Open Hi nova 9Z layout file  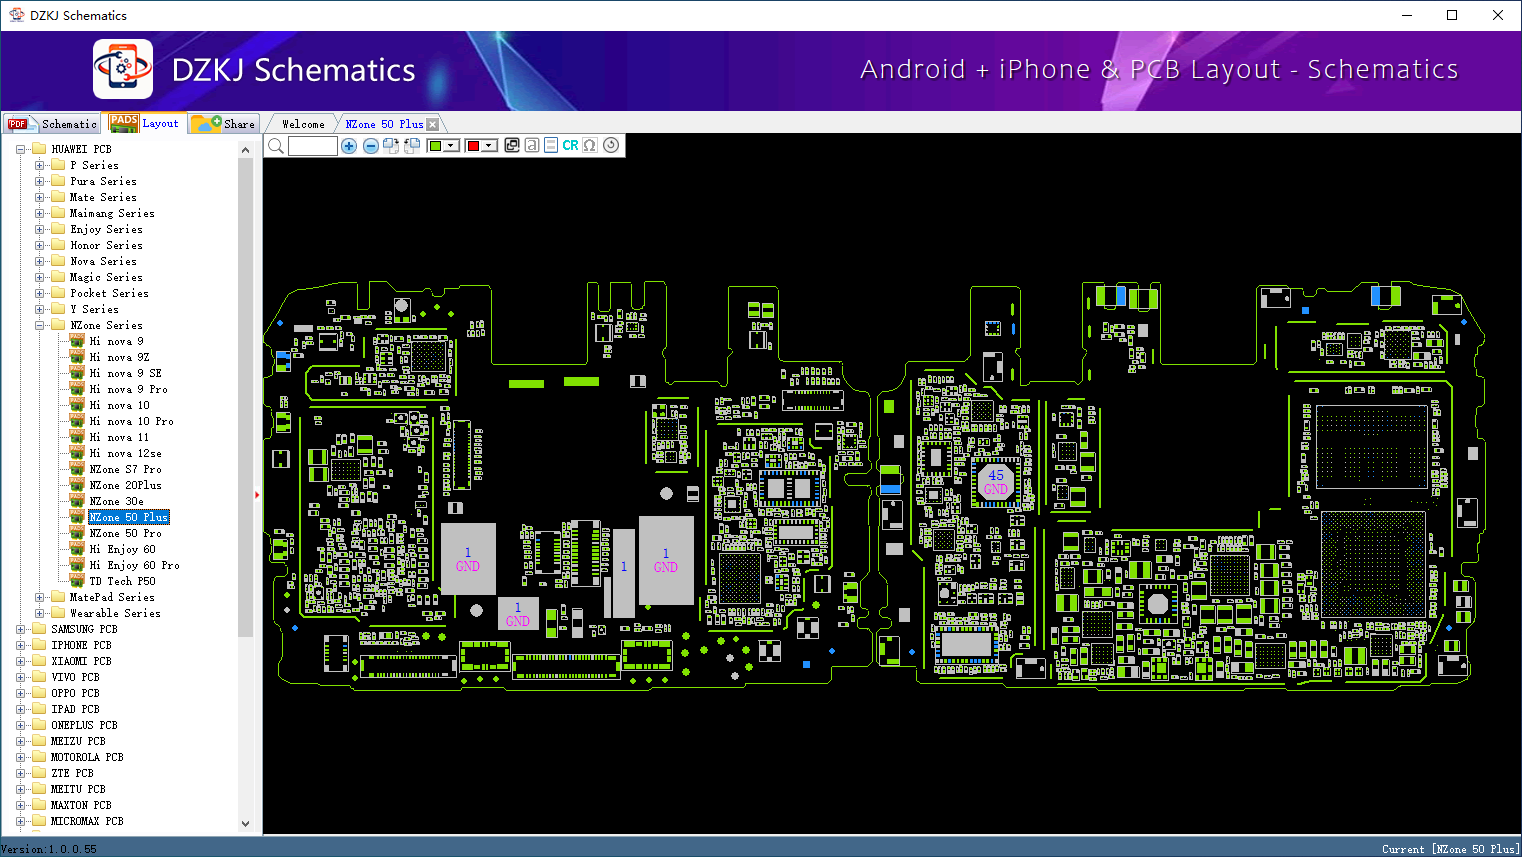click(119, 357)
